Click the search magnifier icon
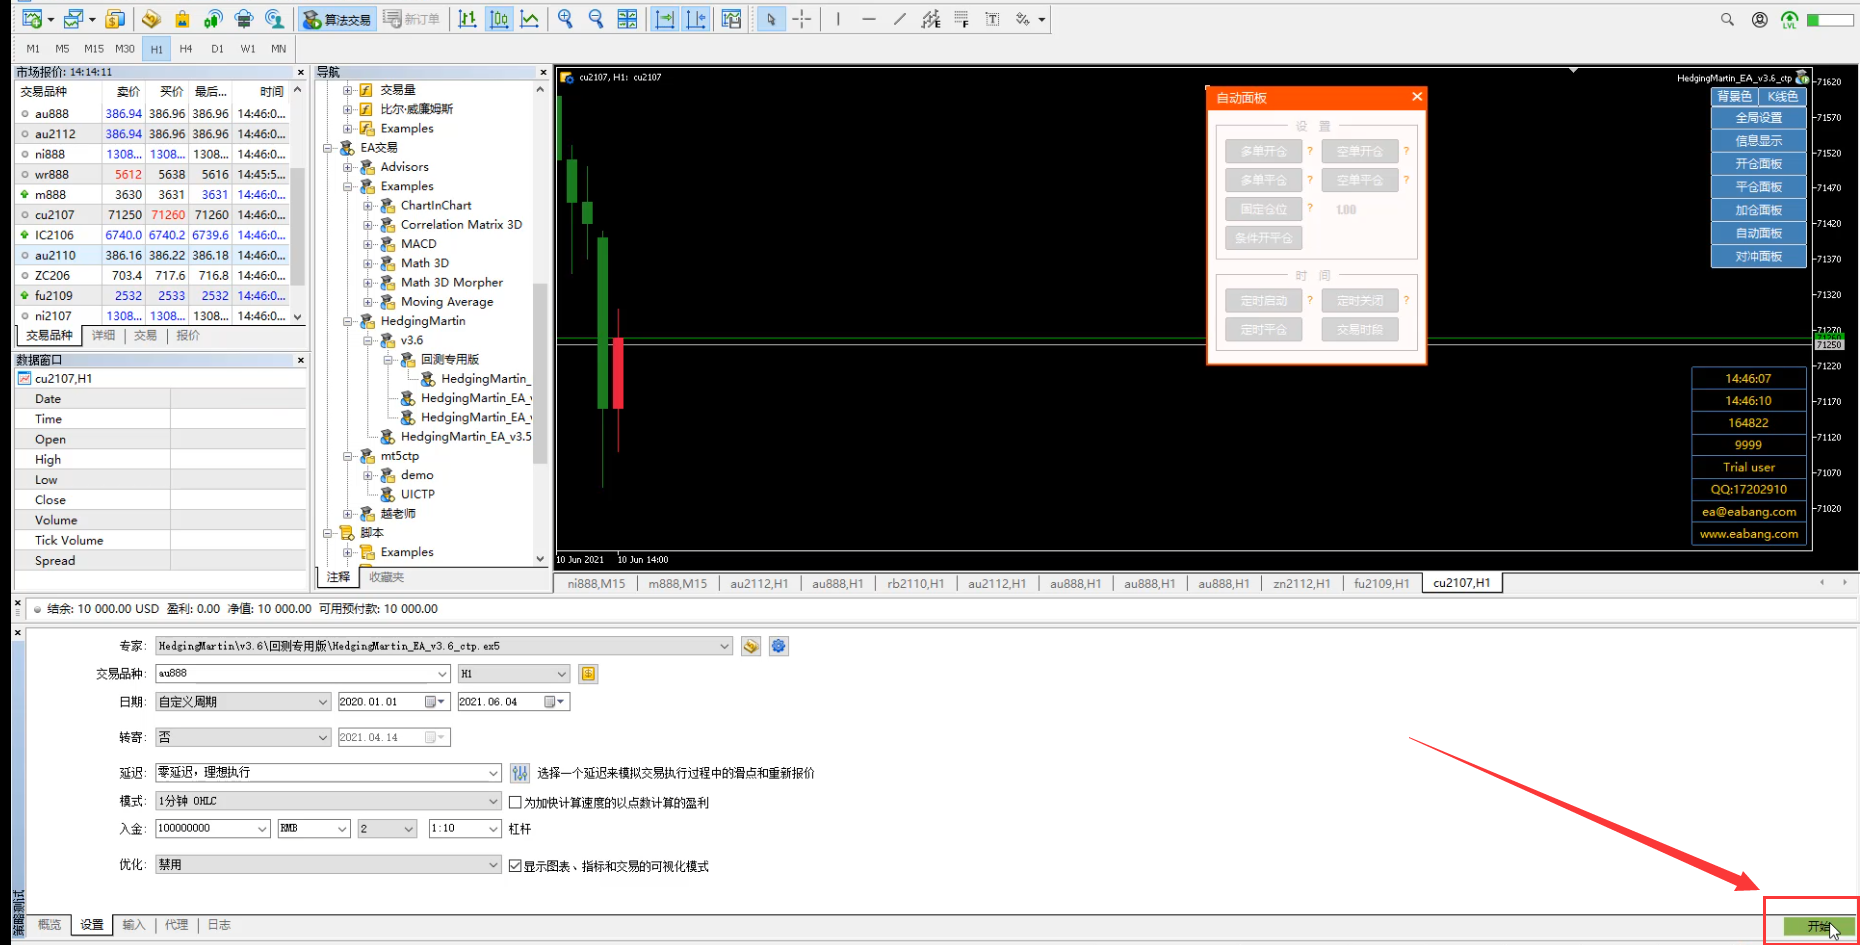 point(1727,19)
